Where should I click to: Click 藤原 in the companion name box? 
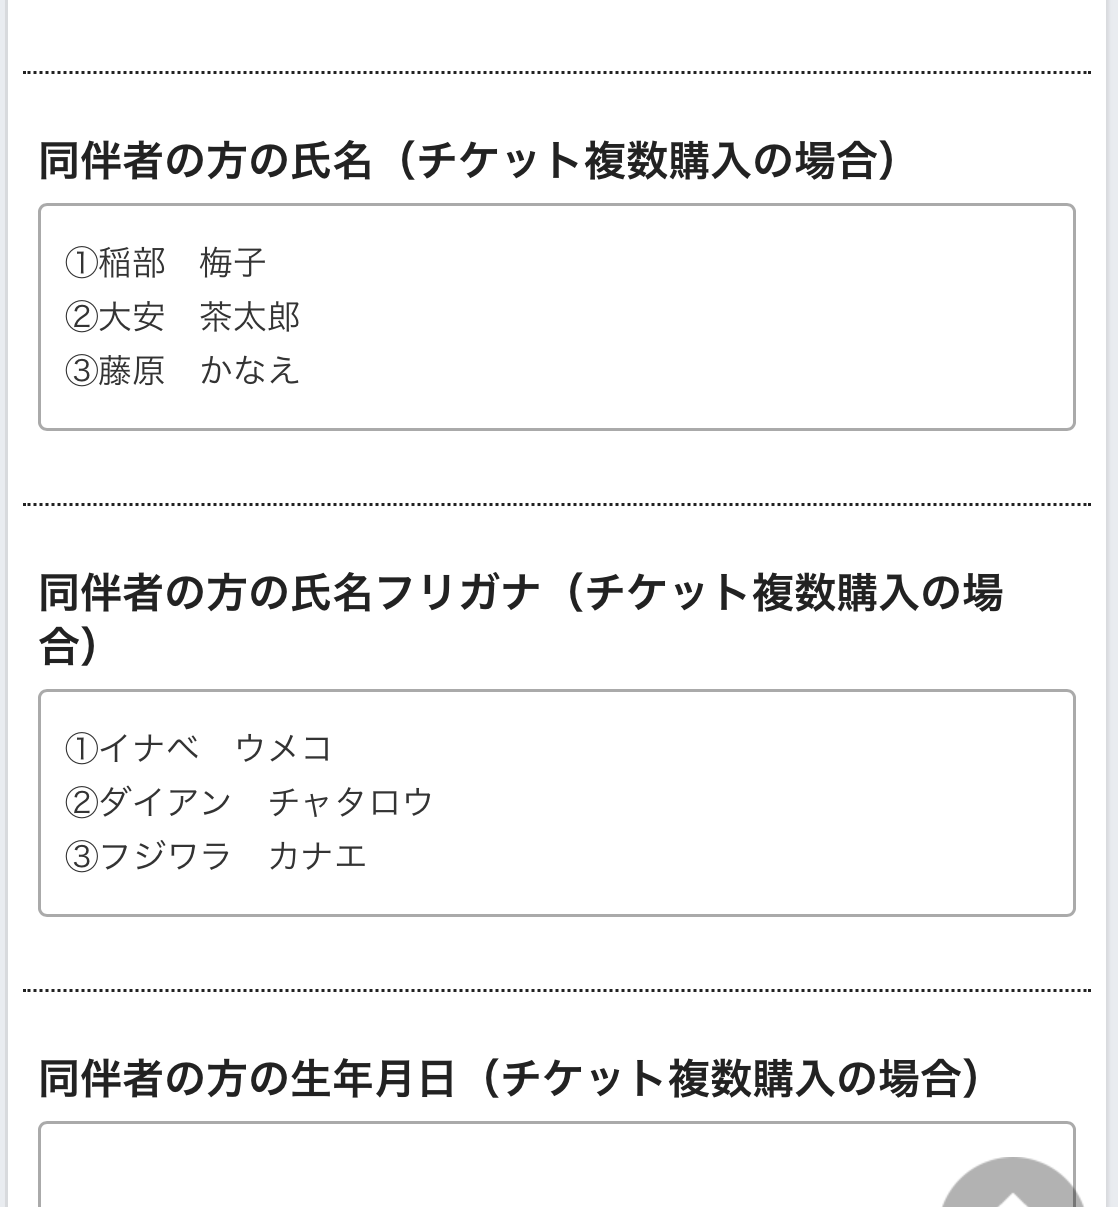tap(133, 371)
